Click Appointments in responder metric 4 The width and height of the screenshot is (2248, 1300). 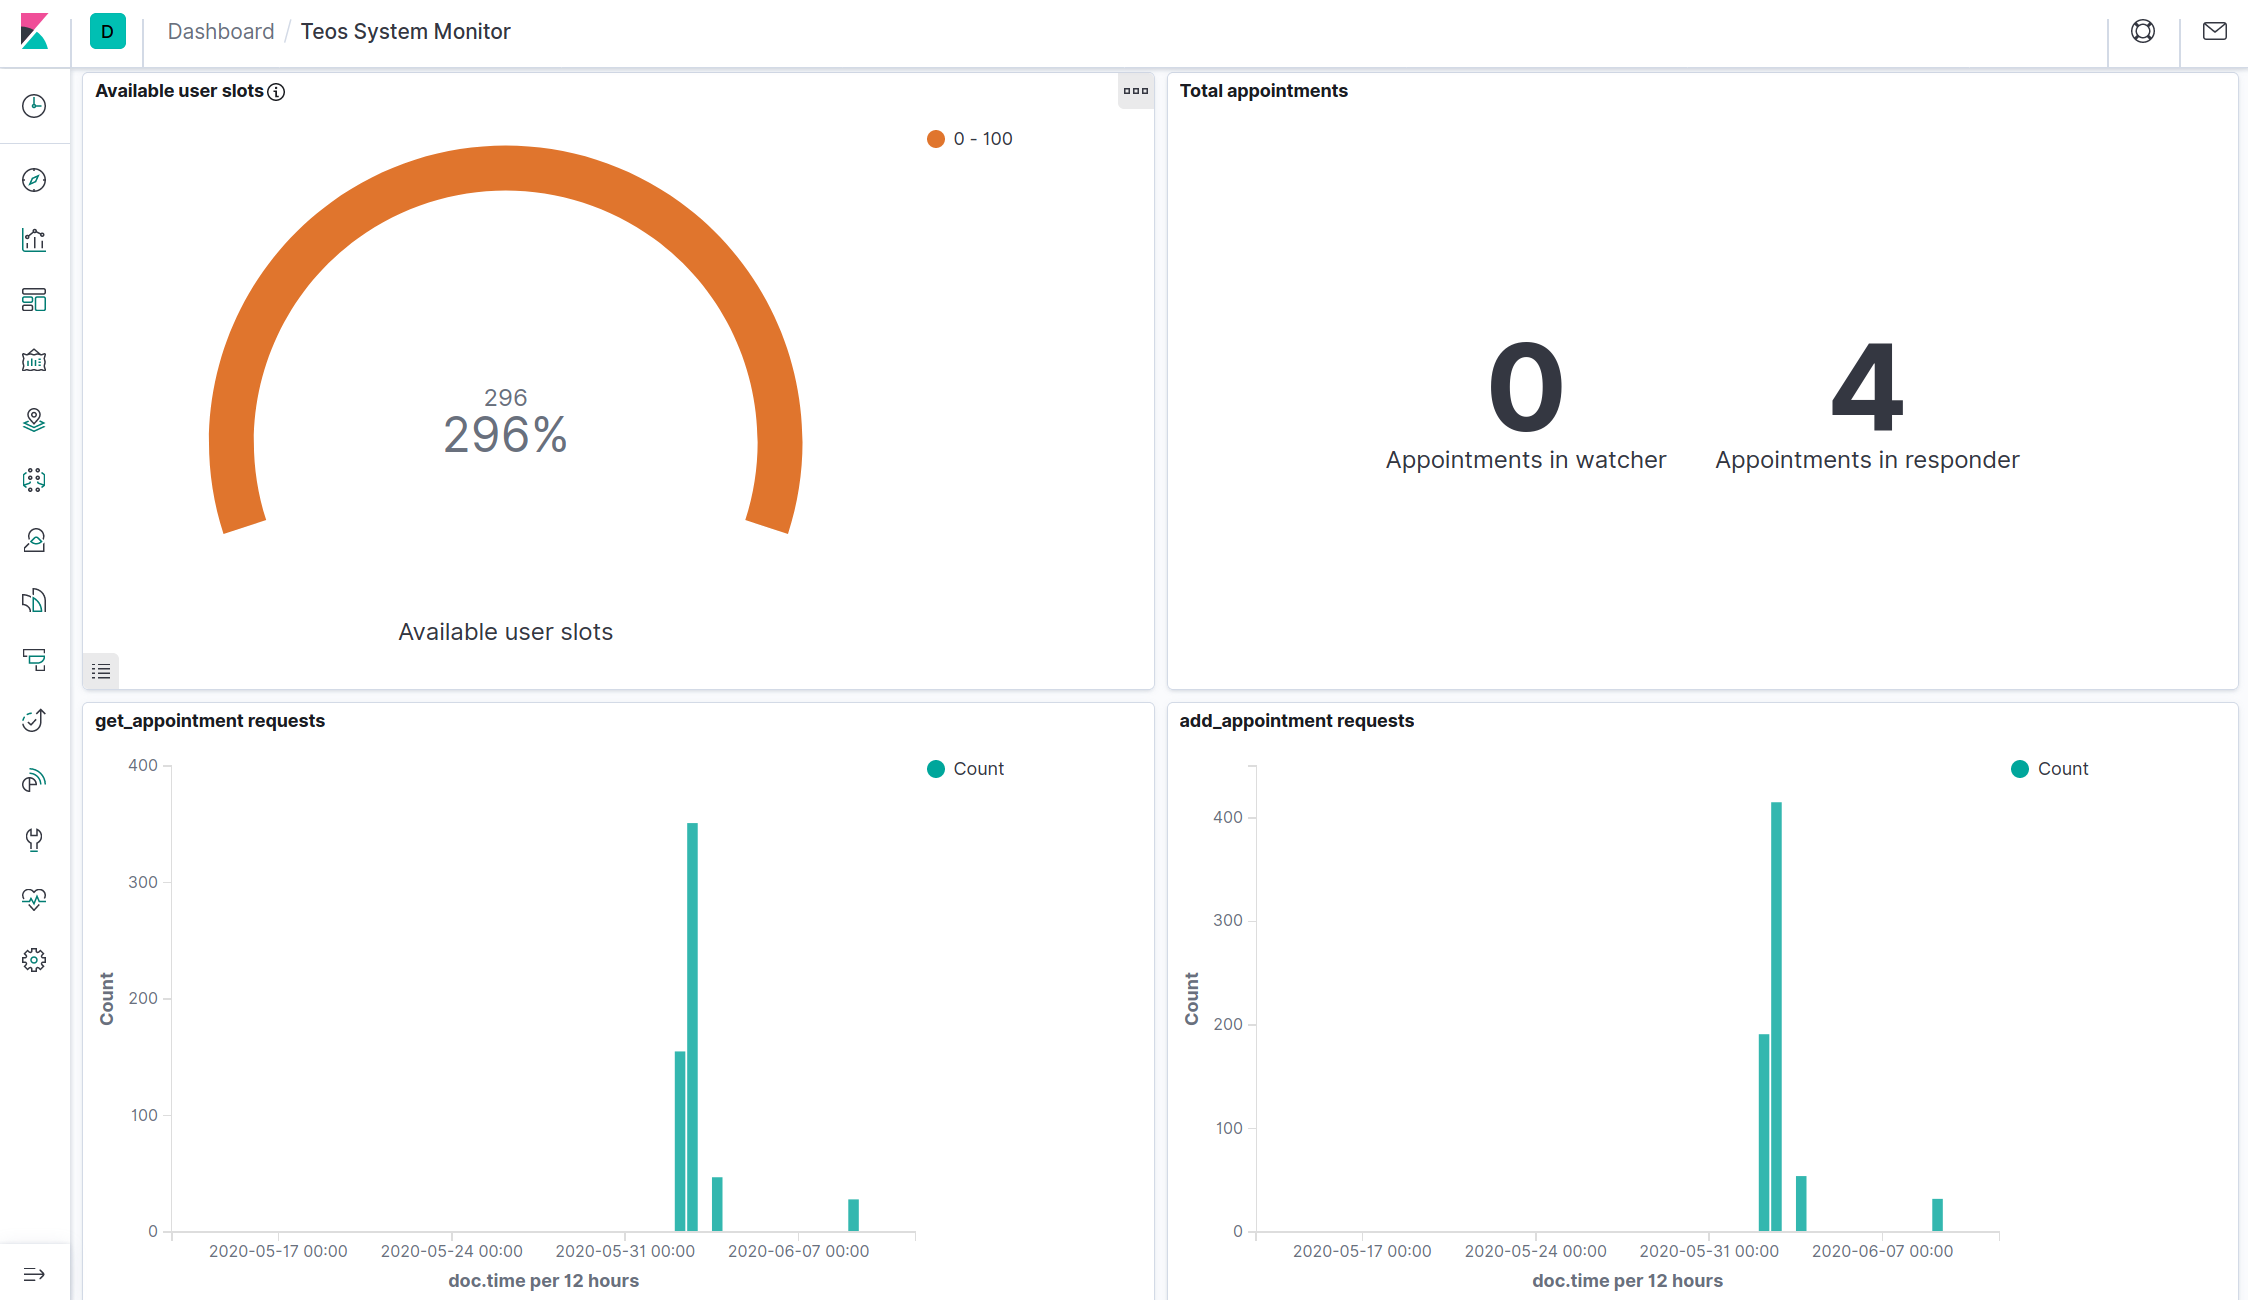coord(1867,386)
